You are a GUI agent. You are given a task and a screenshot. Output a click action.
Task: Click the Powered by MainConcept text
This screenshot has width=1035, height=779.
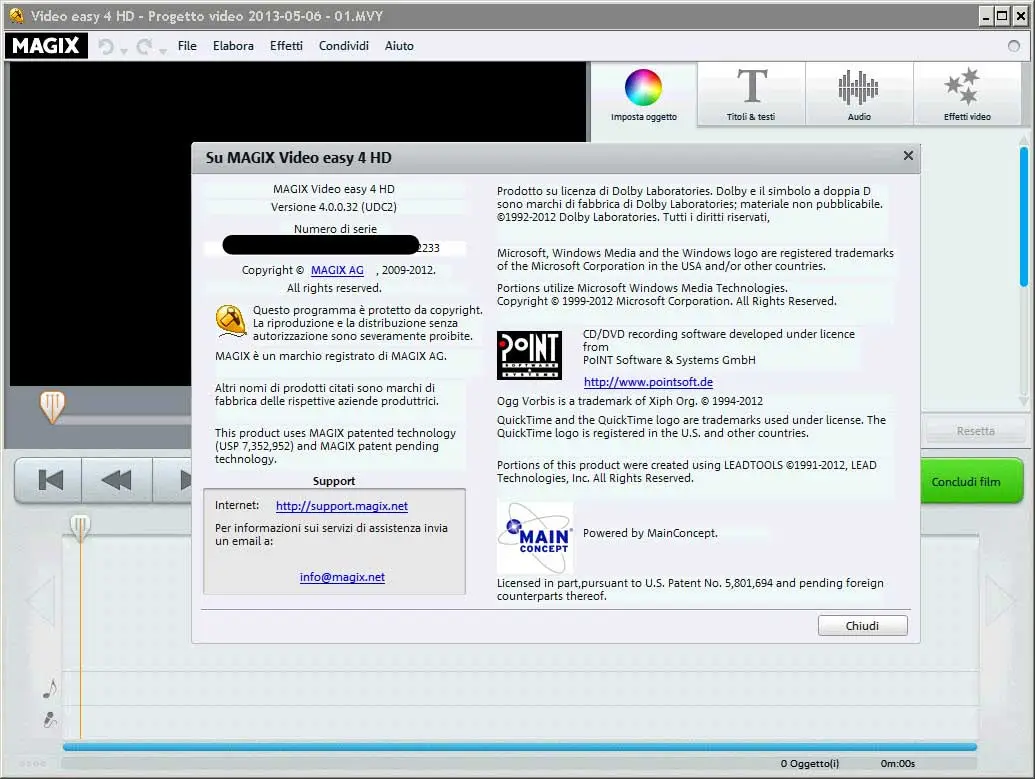(x=650, y=533)
